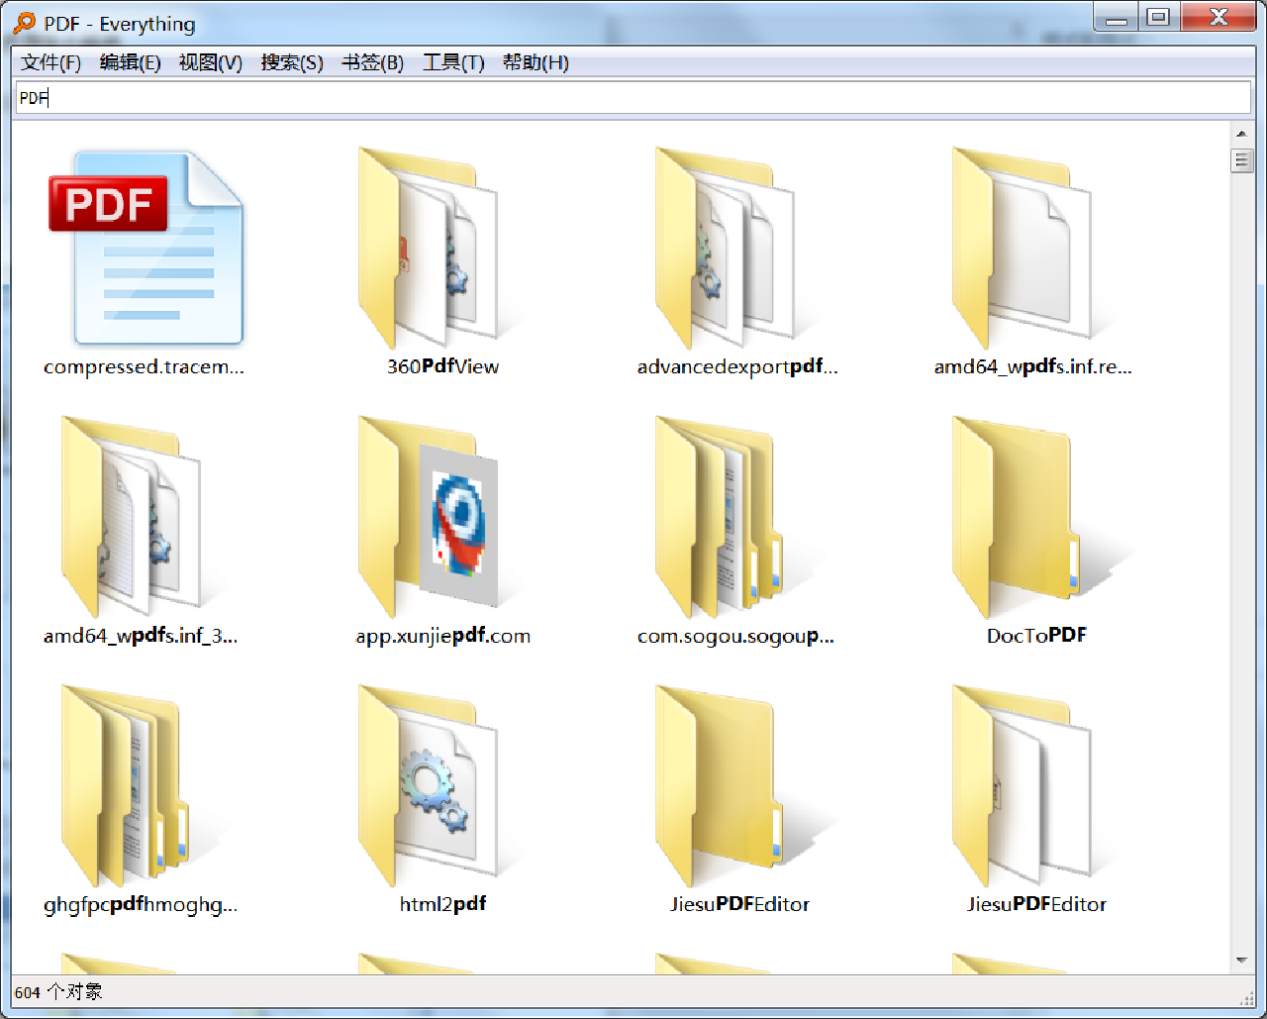
Task: Open the 书签(B) menu
Action: coord(373,63)
